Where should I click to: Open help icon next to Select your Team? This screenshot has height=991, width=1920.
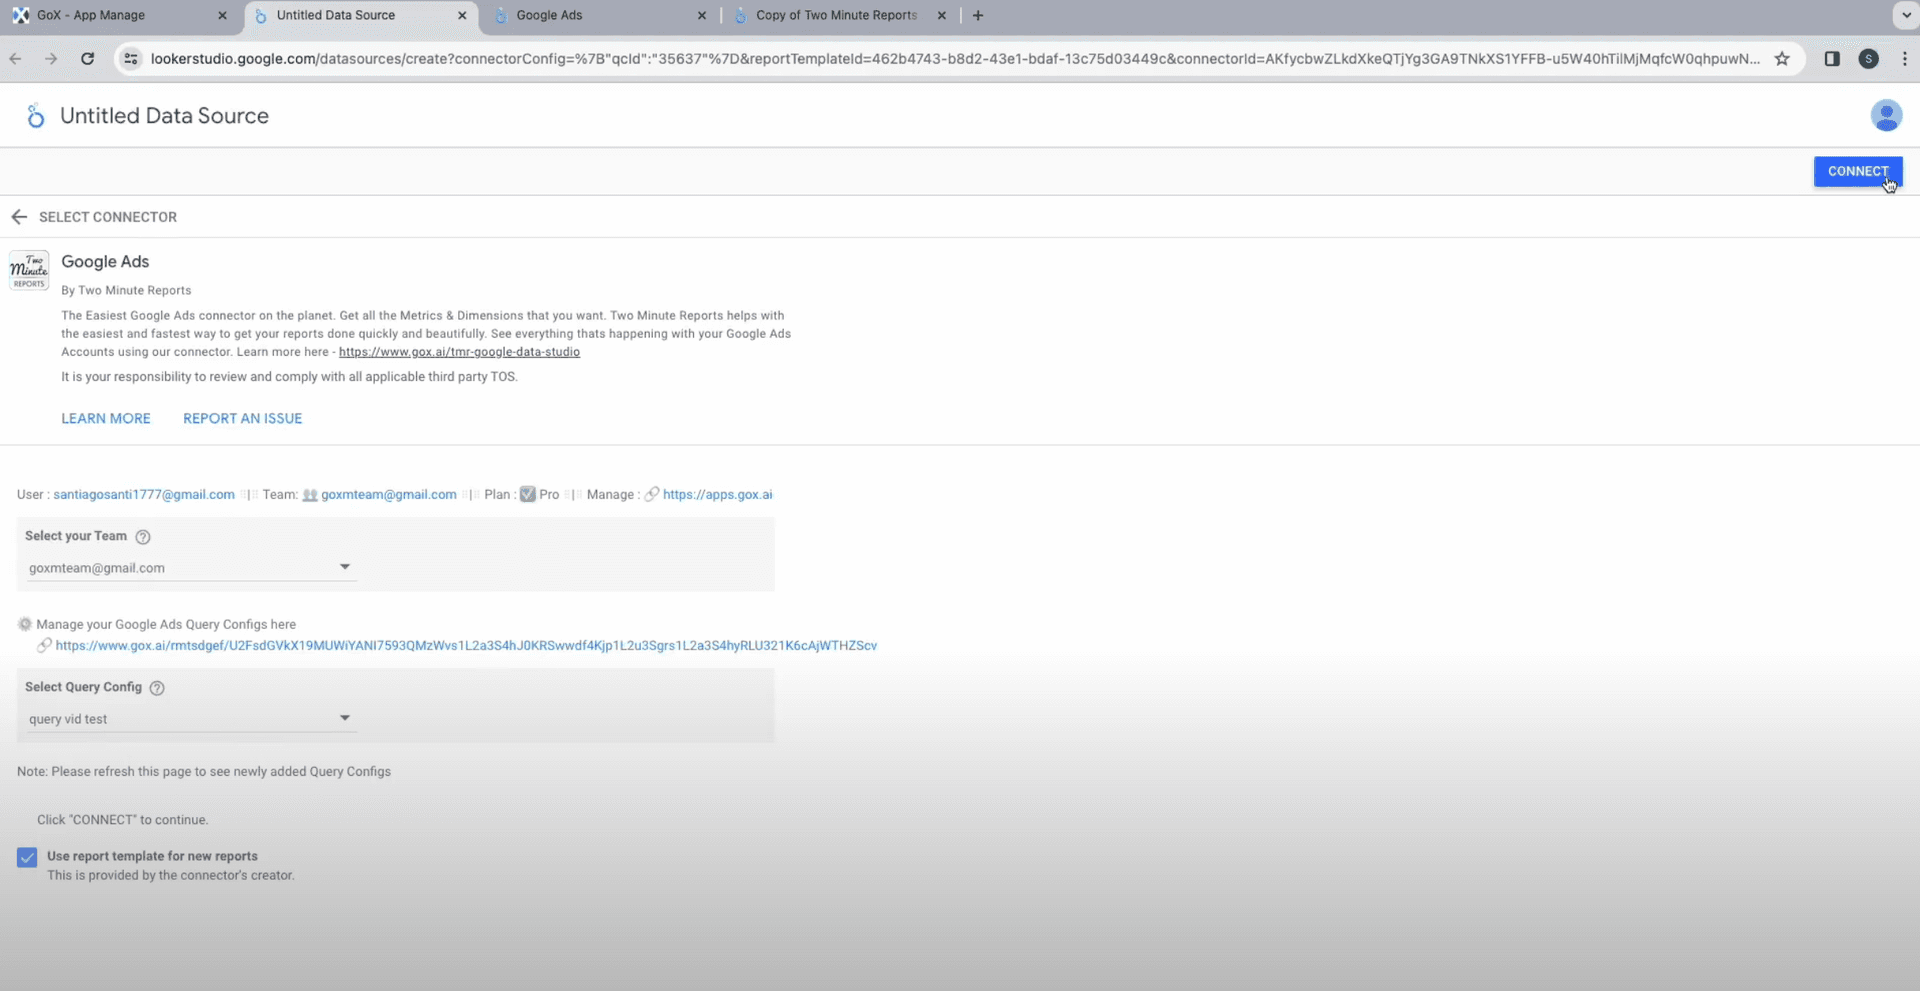pyautogui.click(x=143, y=537)
